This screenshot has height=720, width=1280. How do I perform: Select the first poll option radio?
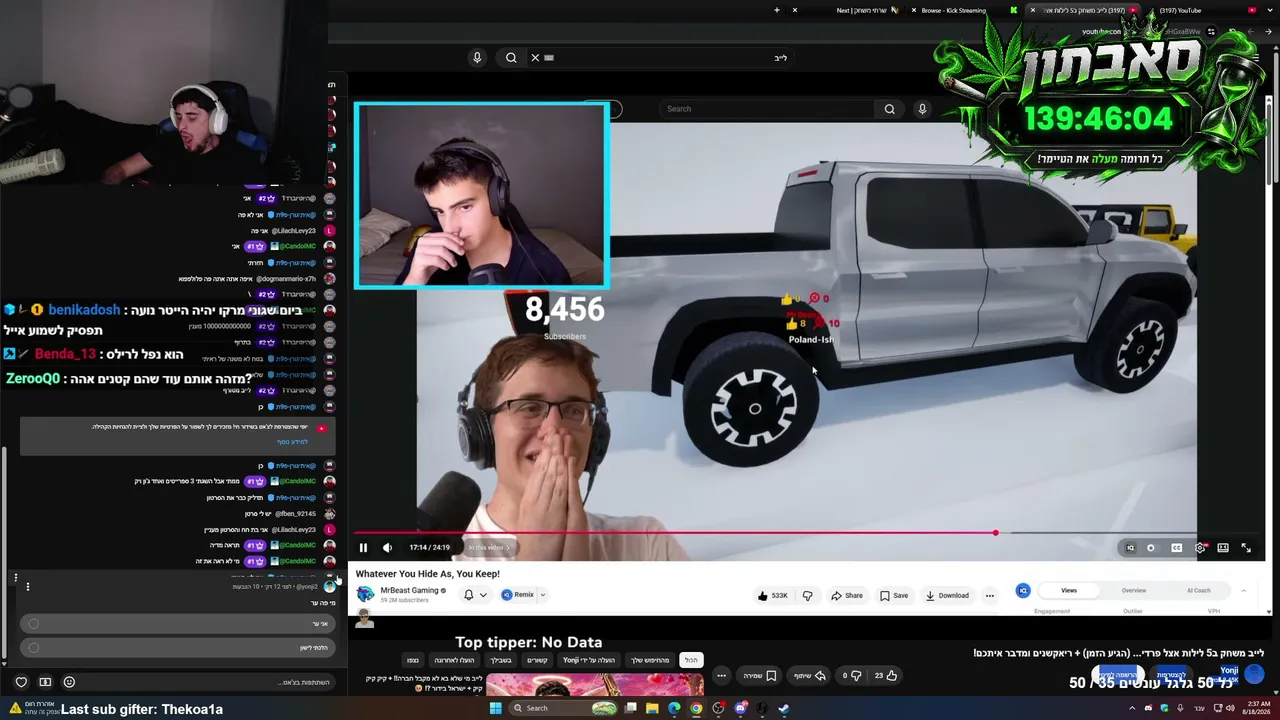(34, 624)
